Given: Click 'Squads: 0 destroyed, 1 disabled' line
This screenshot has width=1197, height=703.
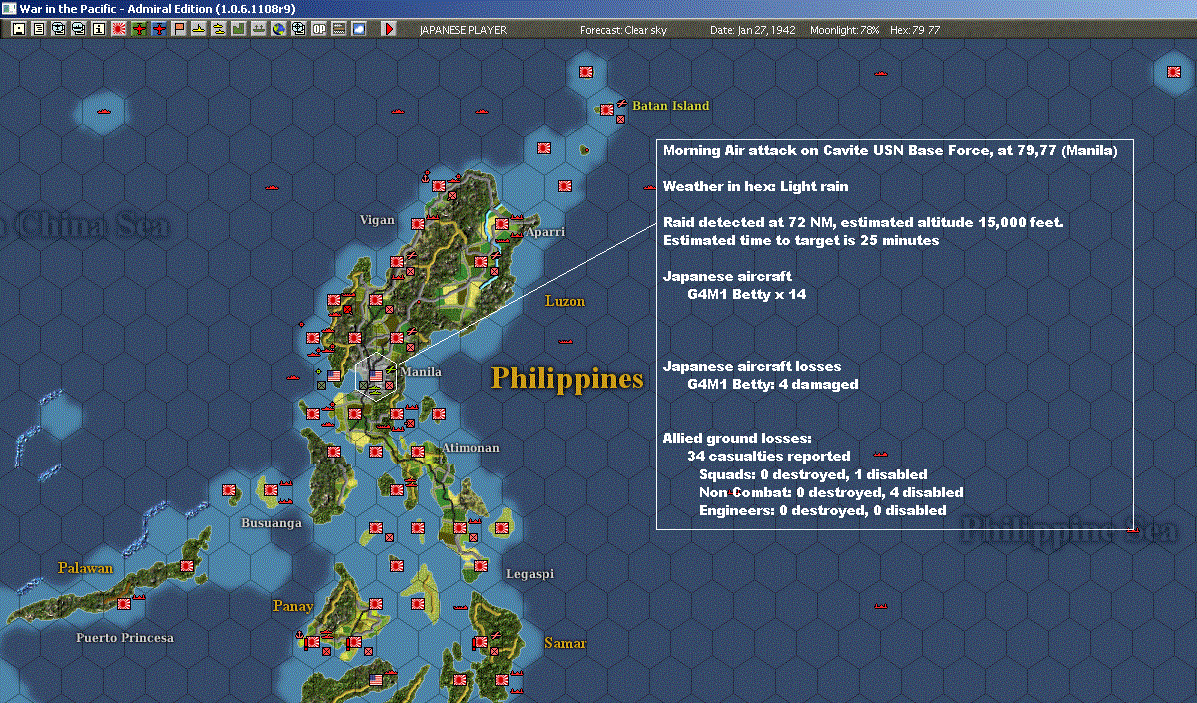Looking at the screenshot, I should 813,474.
